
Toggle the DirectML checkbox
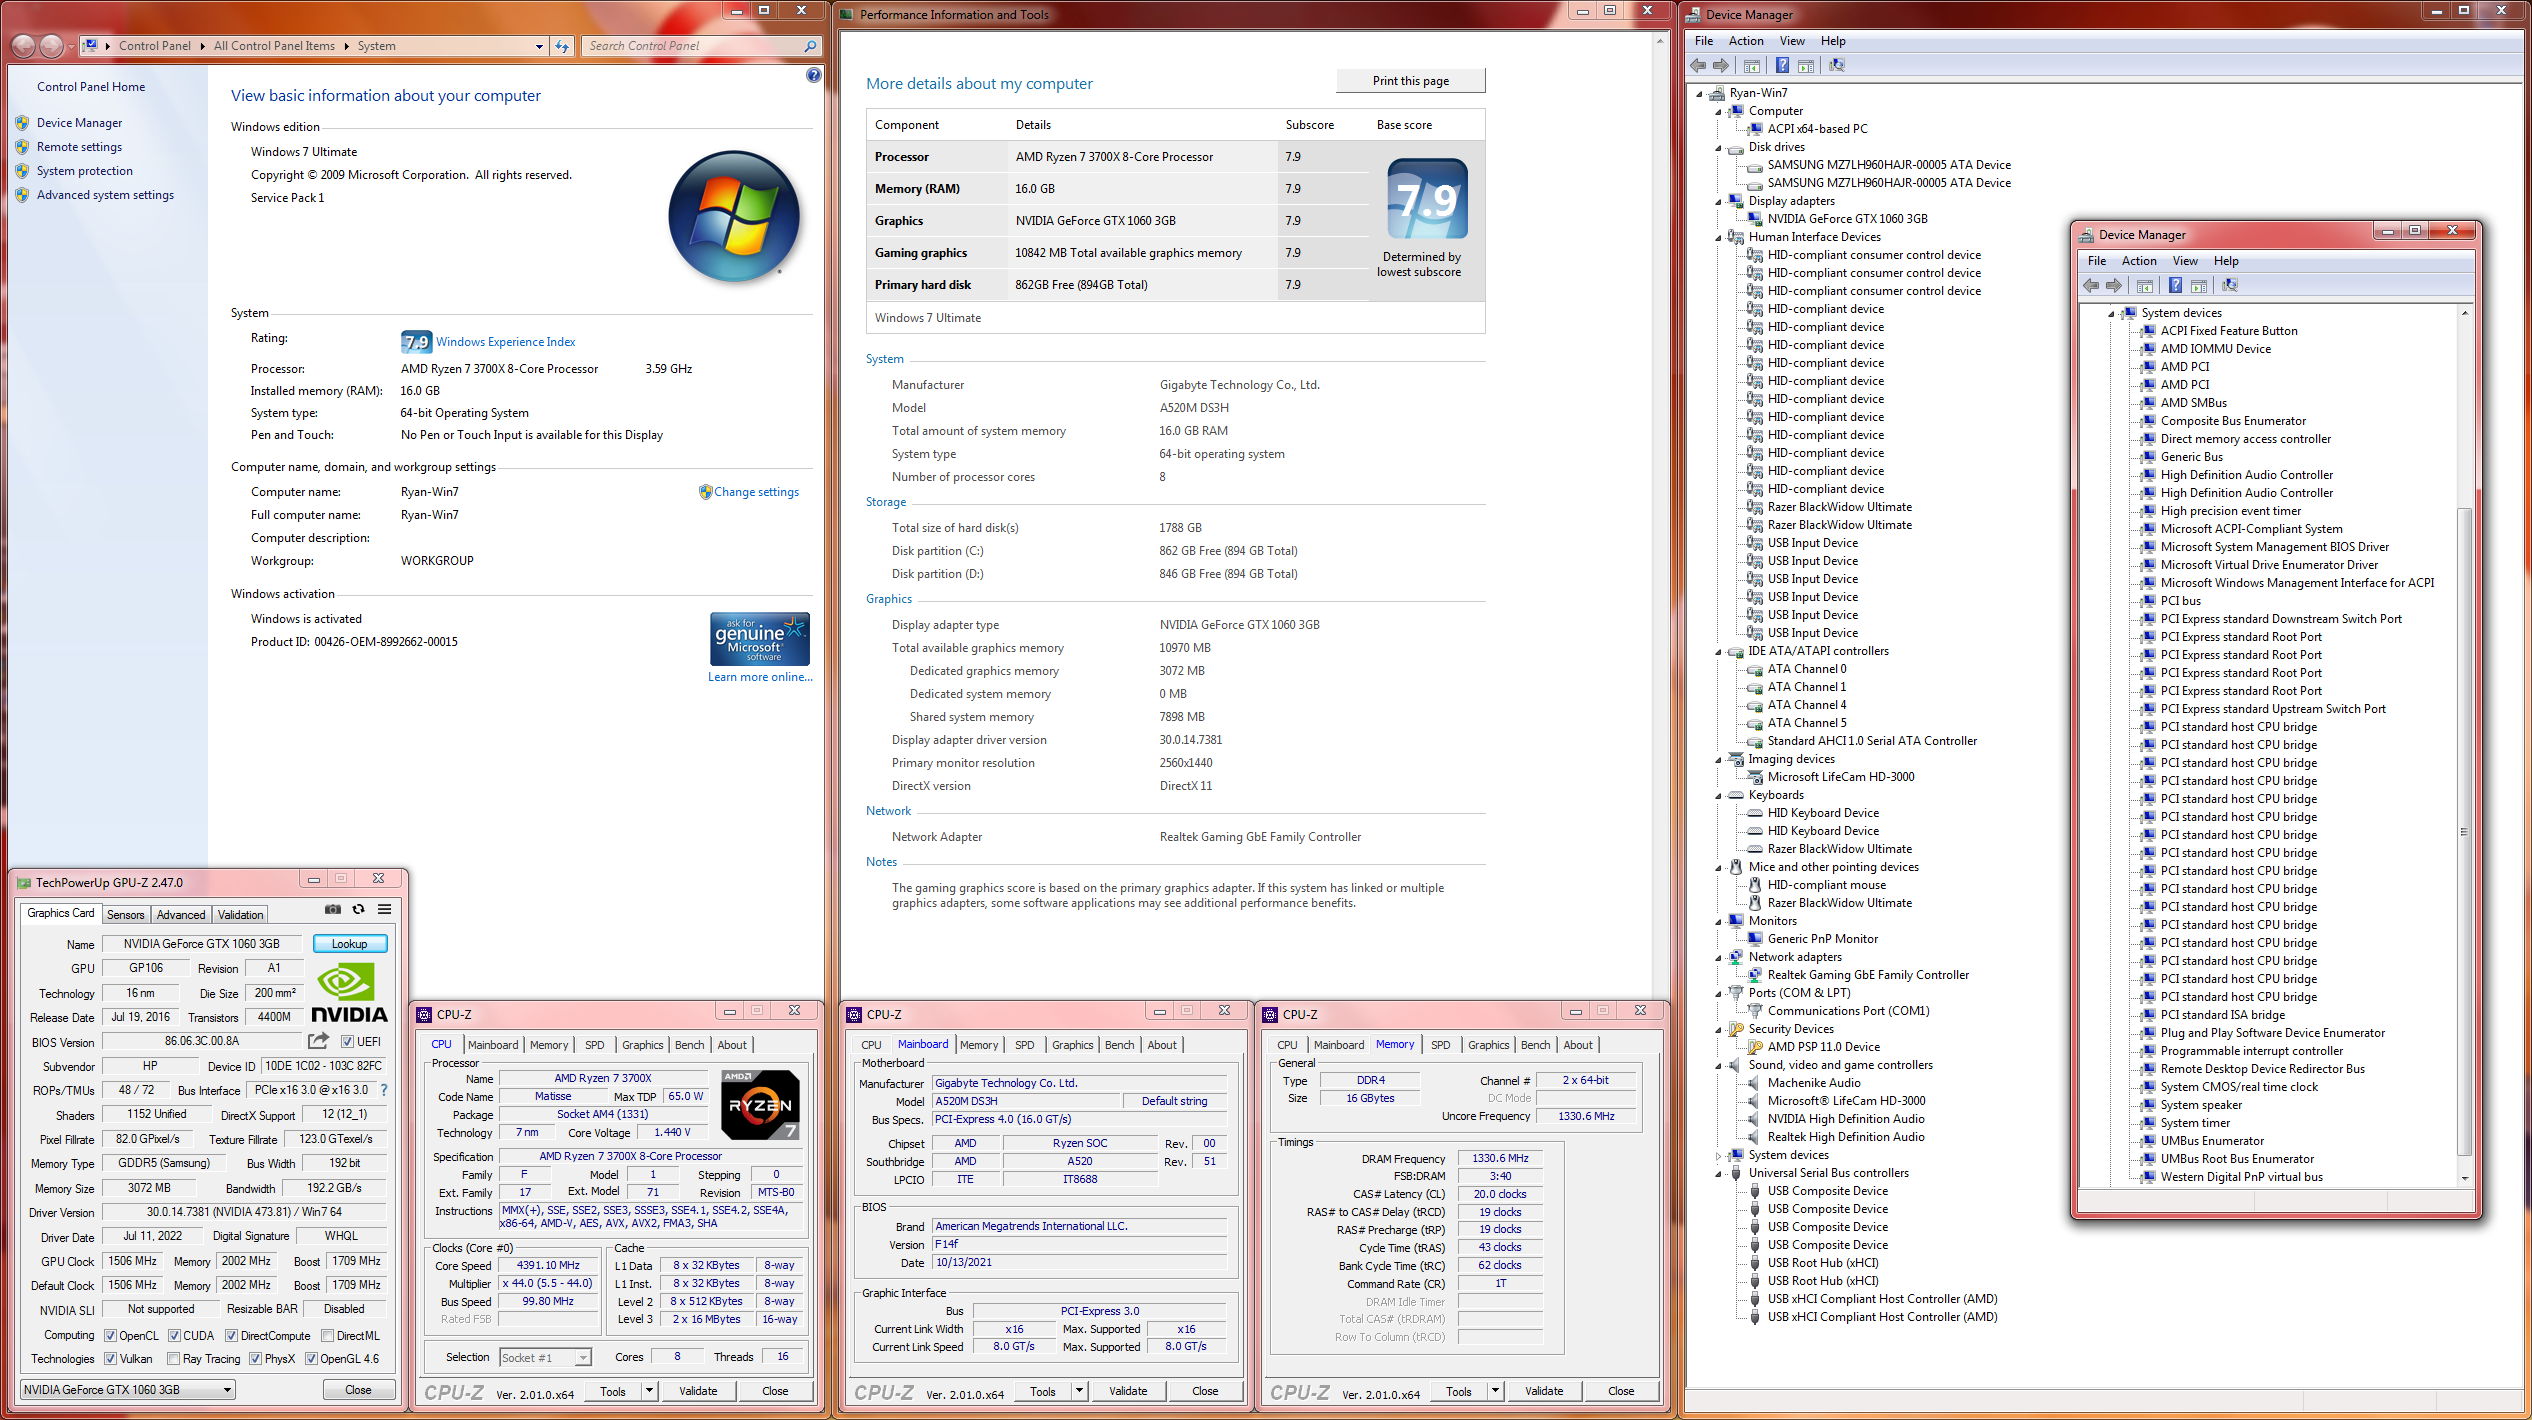(327, 1335)
